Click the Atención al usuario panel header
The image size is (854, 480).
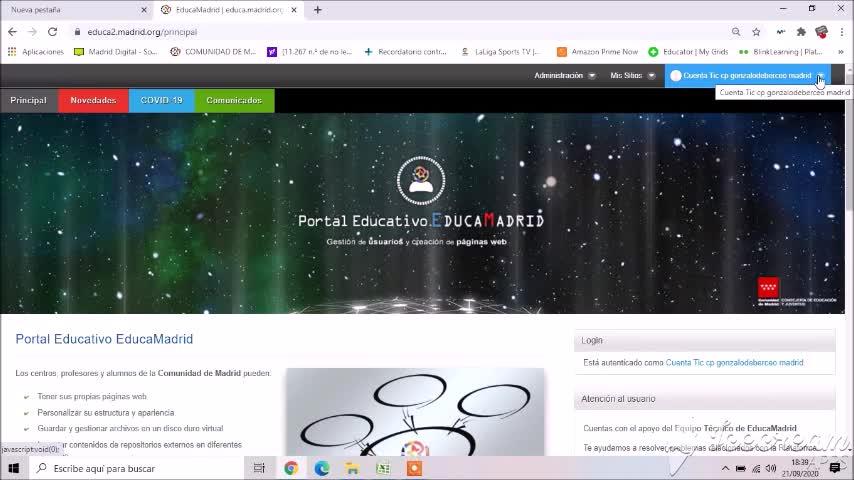[x=704, y=399]
